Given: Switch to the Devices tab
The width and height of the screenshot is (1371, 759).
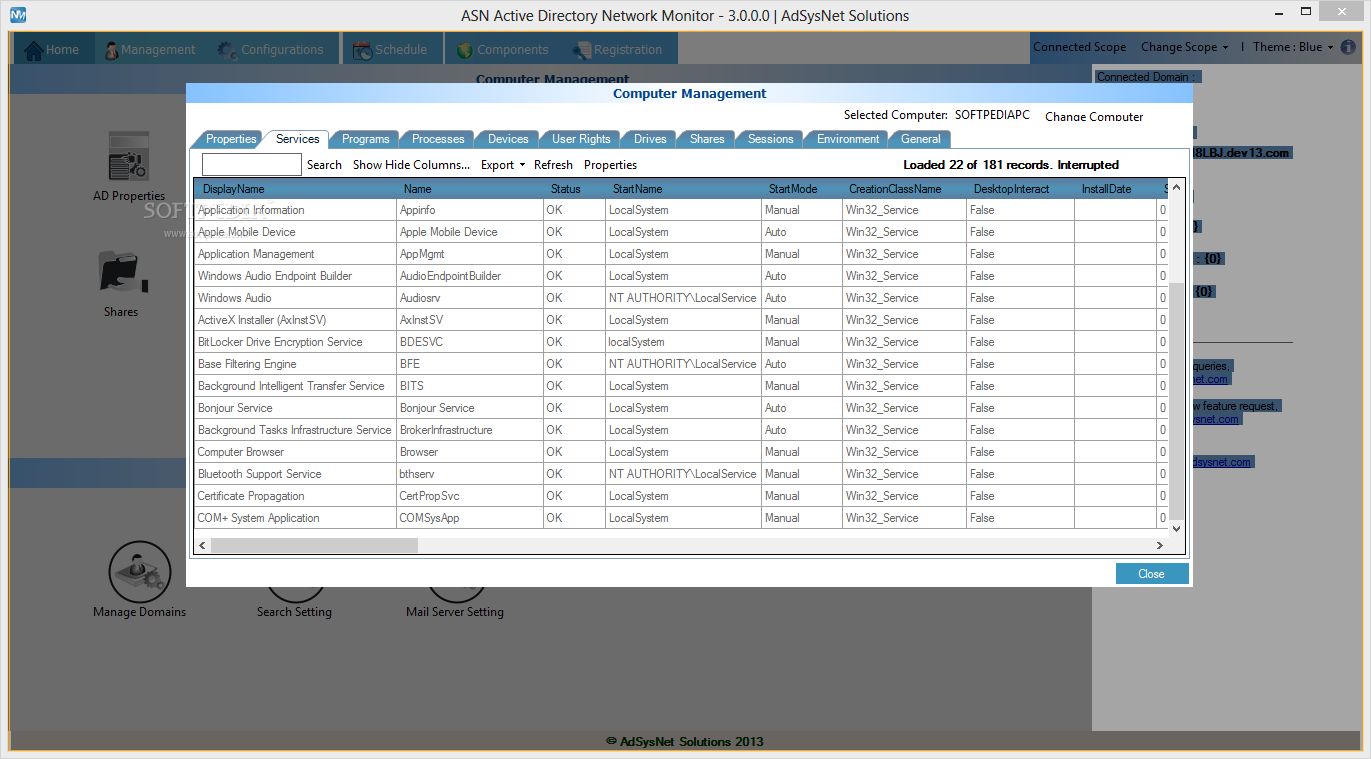Looking at the screenshot, I should pos(508,139).
